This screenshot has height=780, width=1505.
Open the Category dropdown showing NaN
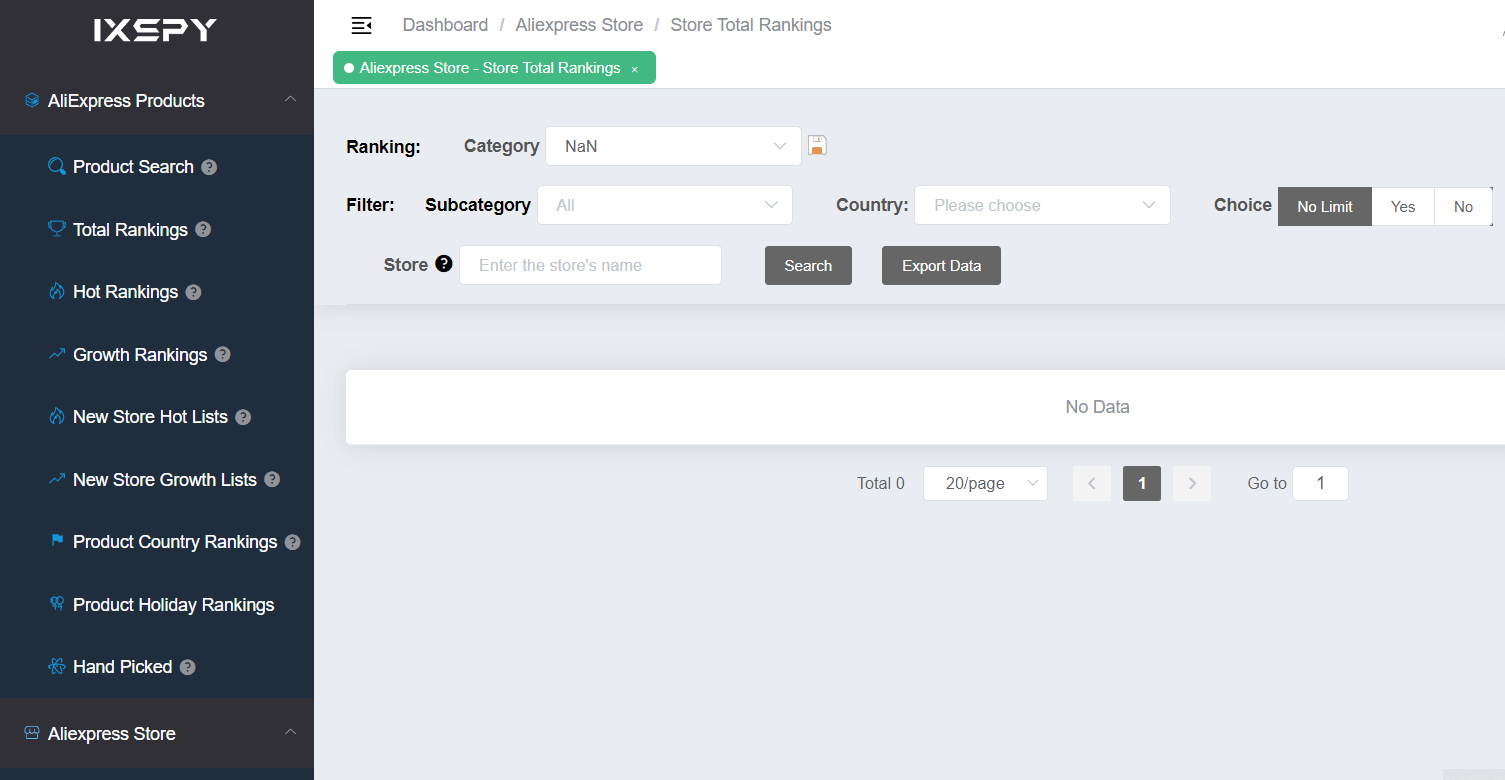click(673, 145)
